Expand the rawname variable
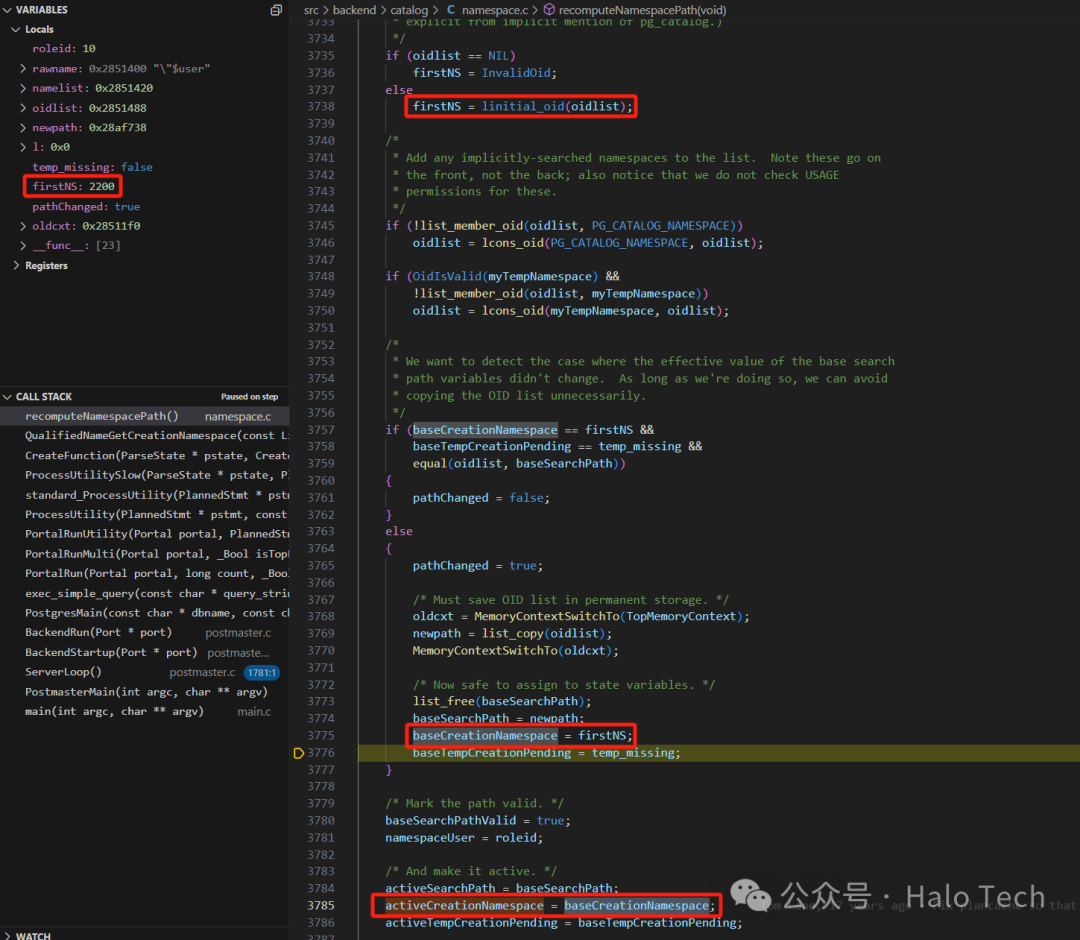The height and width of the screenshot is (940, 1080). (x=23, y=69)
